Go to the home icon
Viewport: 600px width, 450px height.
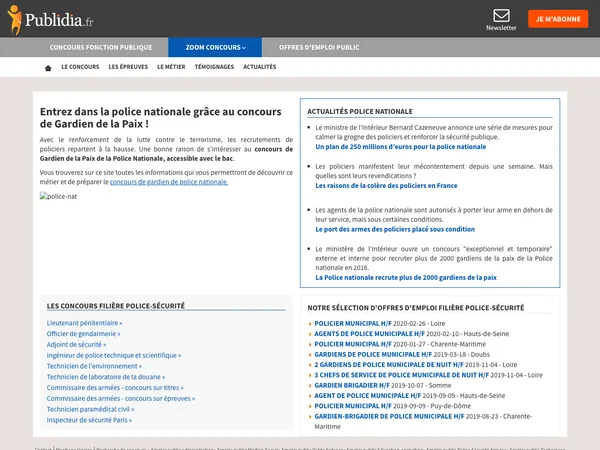click(48, 68)
